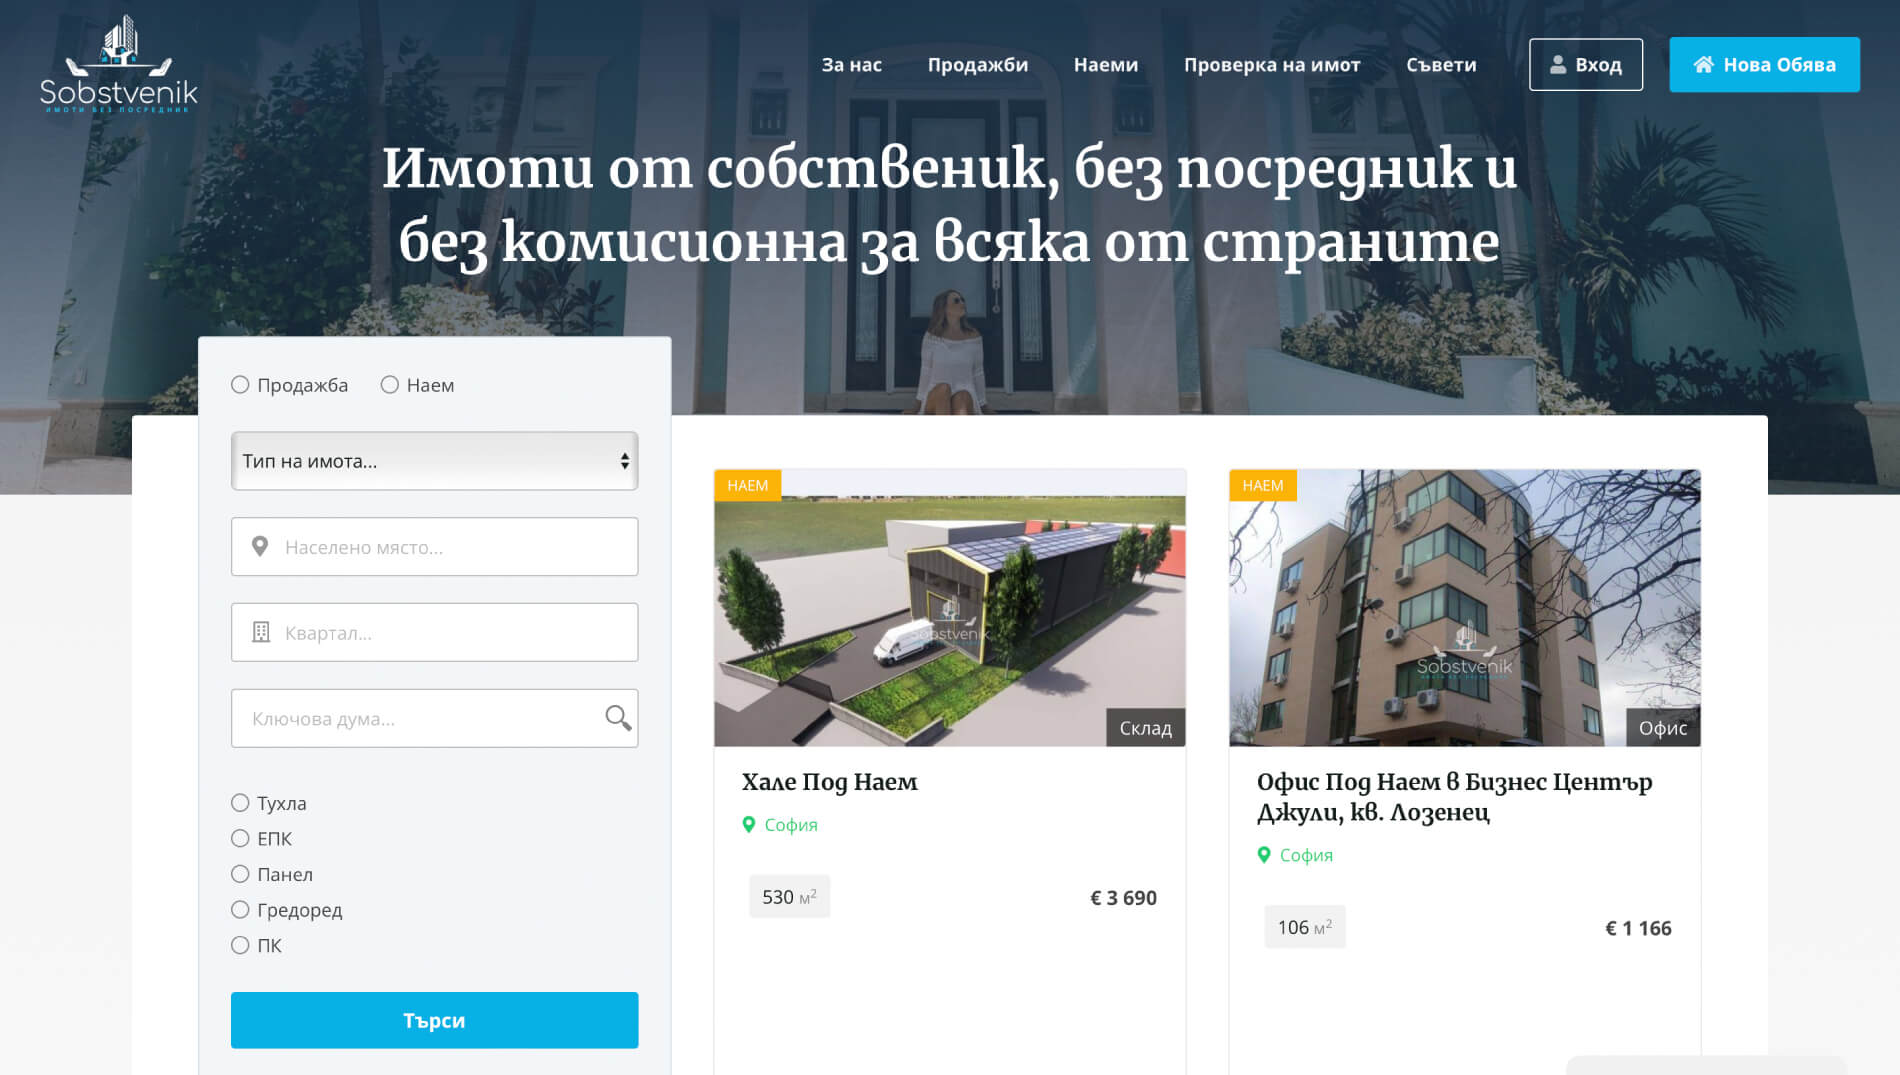Screen dimensions: 1900x1075
Task: Click the user icon on Вход button
Action: pyautogui.click(x=1558, y=65)
